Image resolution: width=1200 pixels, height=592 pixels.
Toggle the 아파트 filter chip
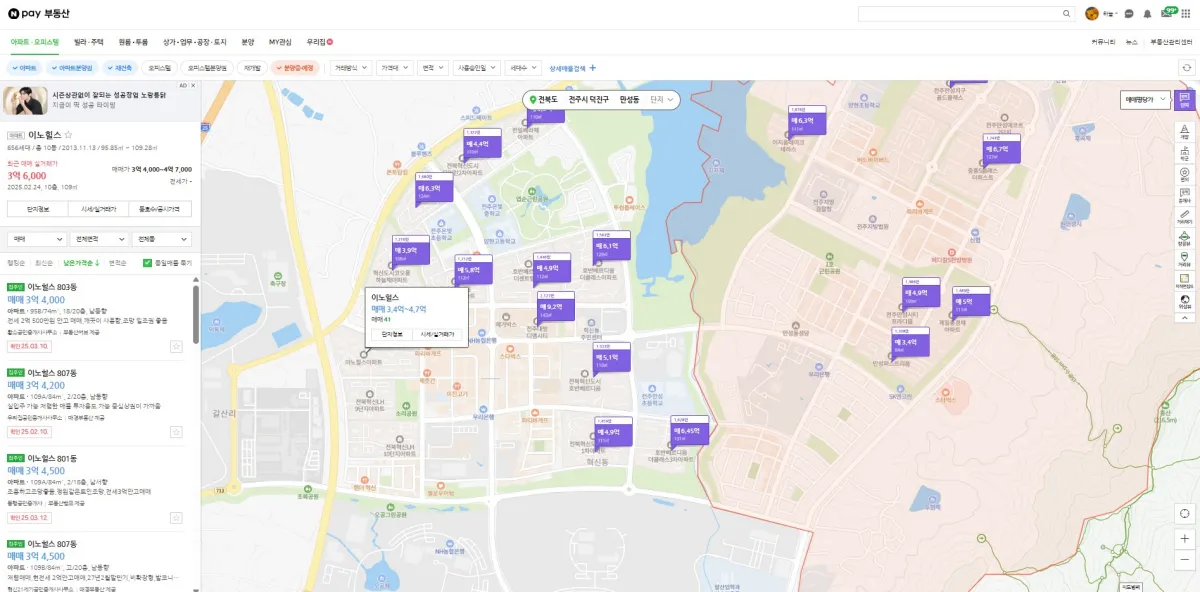pos(25,68)
